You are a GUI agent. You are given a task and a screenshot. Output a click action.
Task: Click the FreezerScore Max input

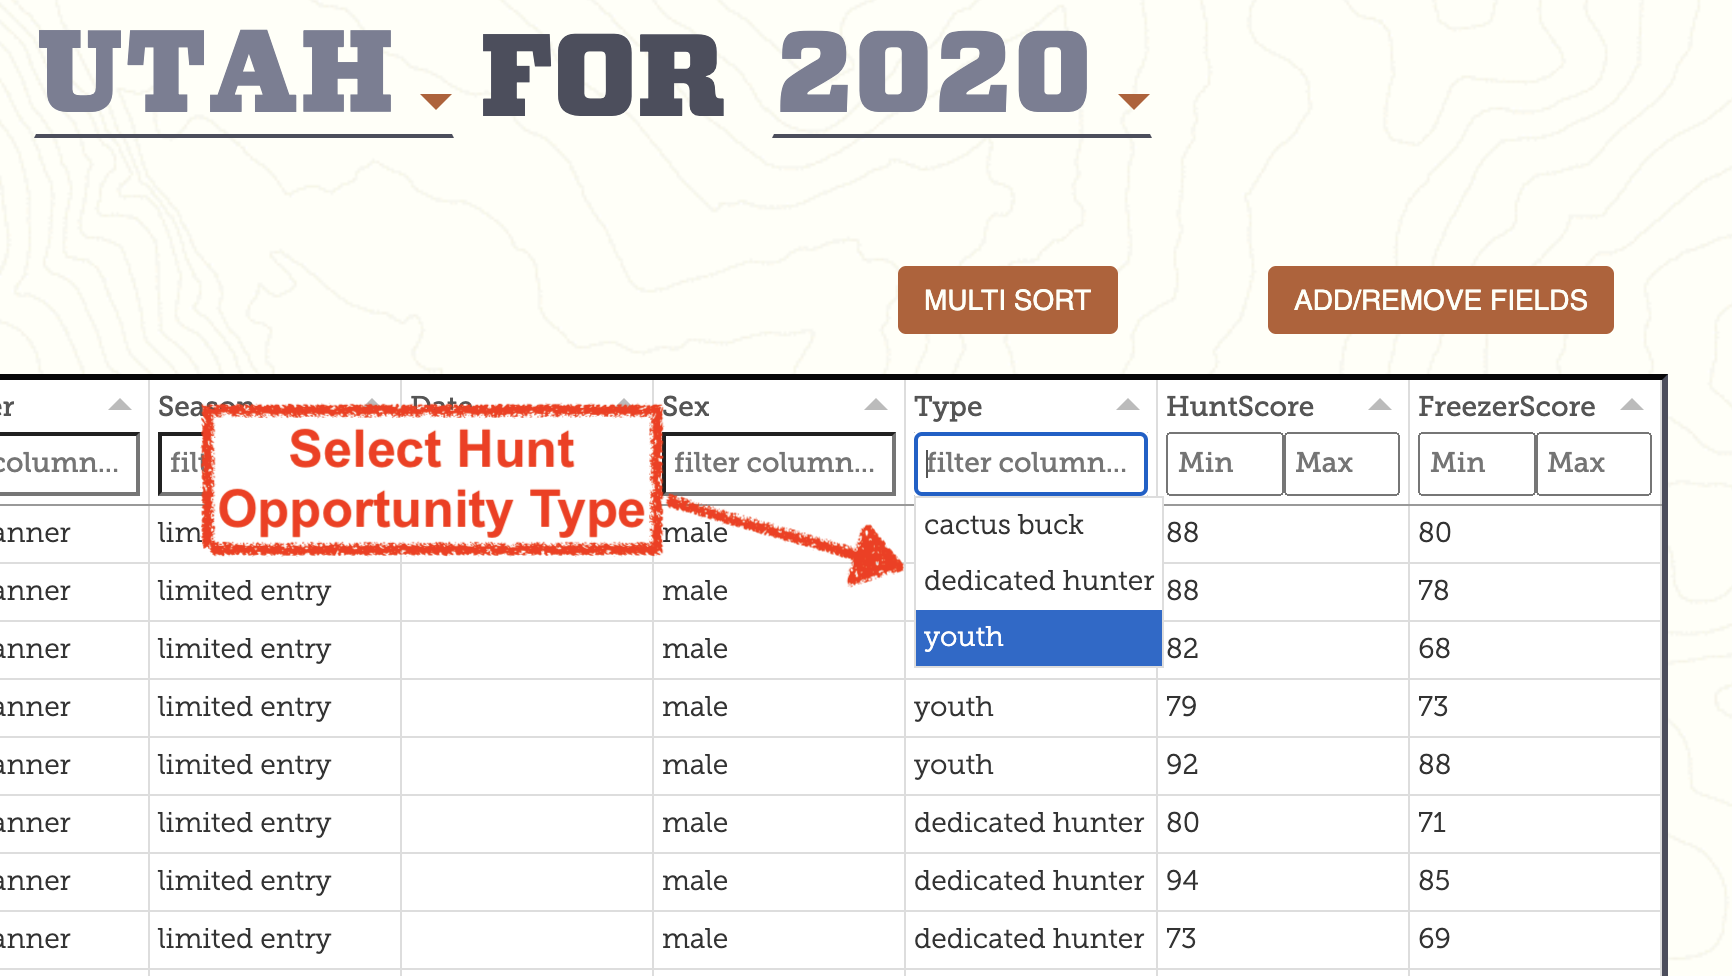(x=1593, y=463)
